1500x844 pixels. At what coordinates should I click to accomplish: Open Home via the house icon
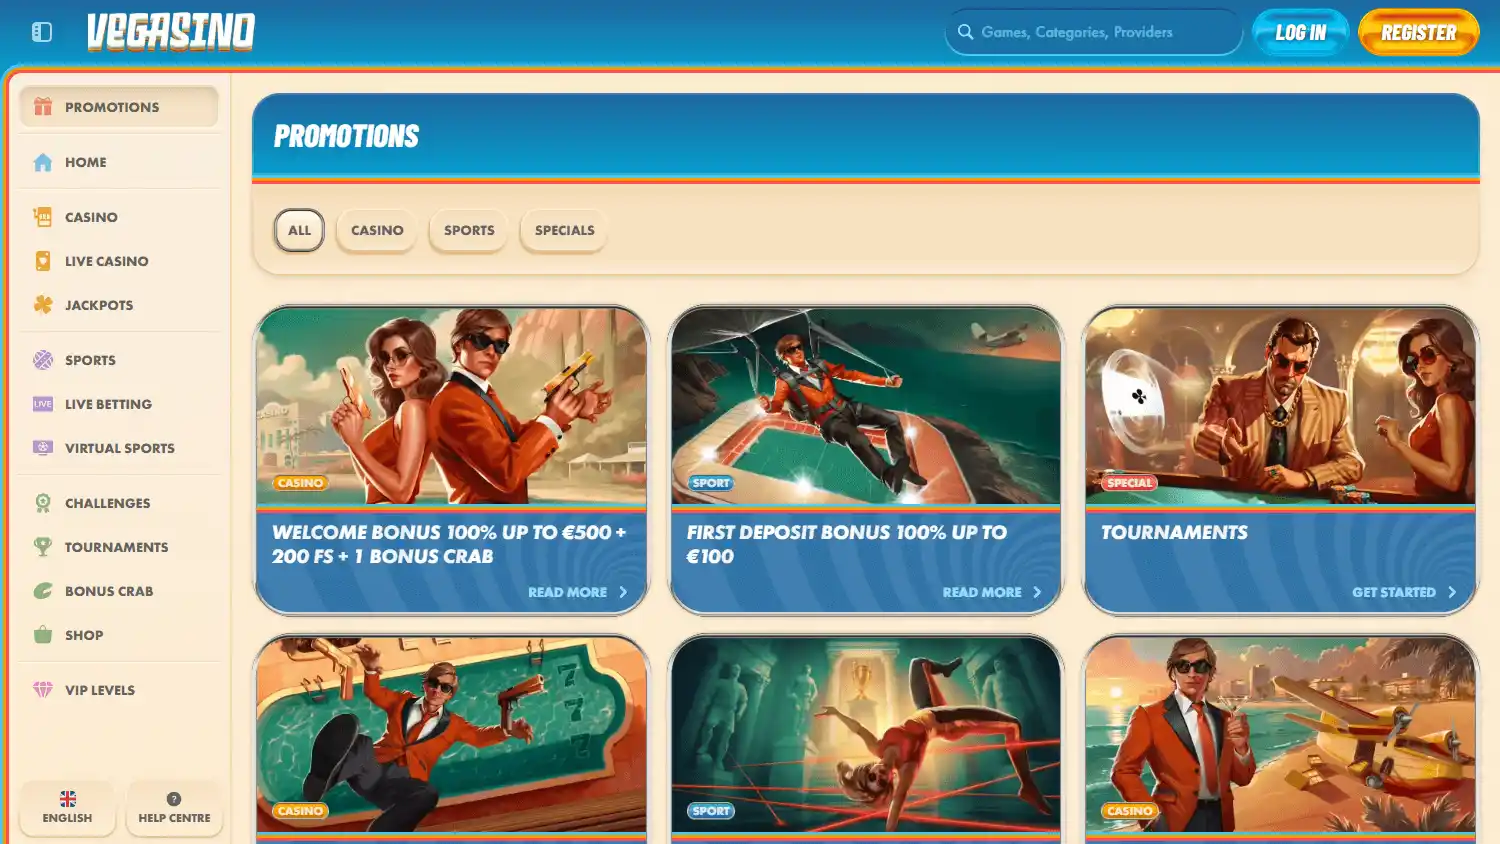pos(43,162)
